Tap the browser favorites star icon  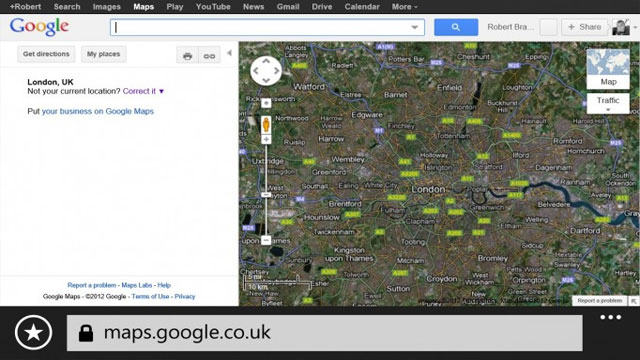(x=33, y=333)
